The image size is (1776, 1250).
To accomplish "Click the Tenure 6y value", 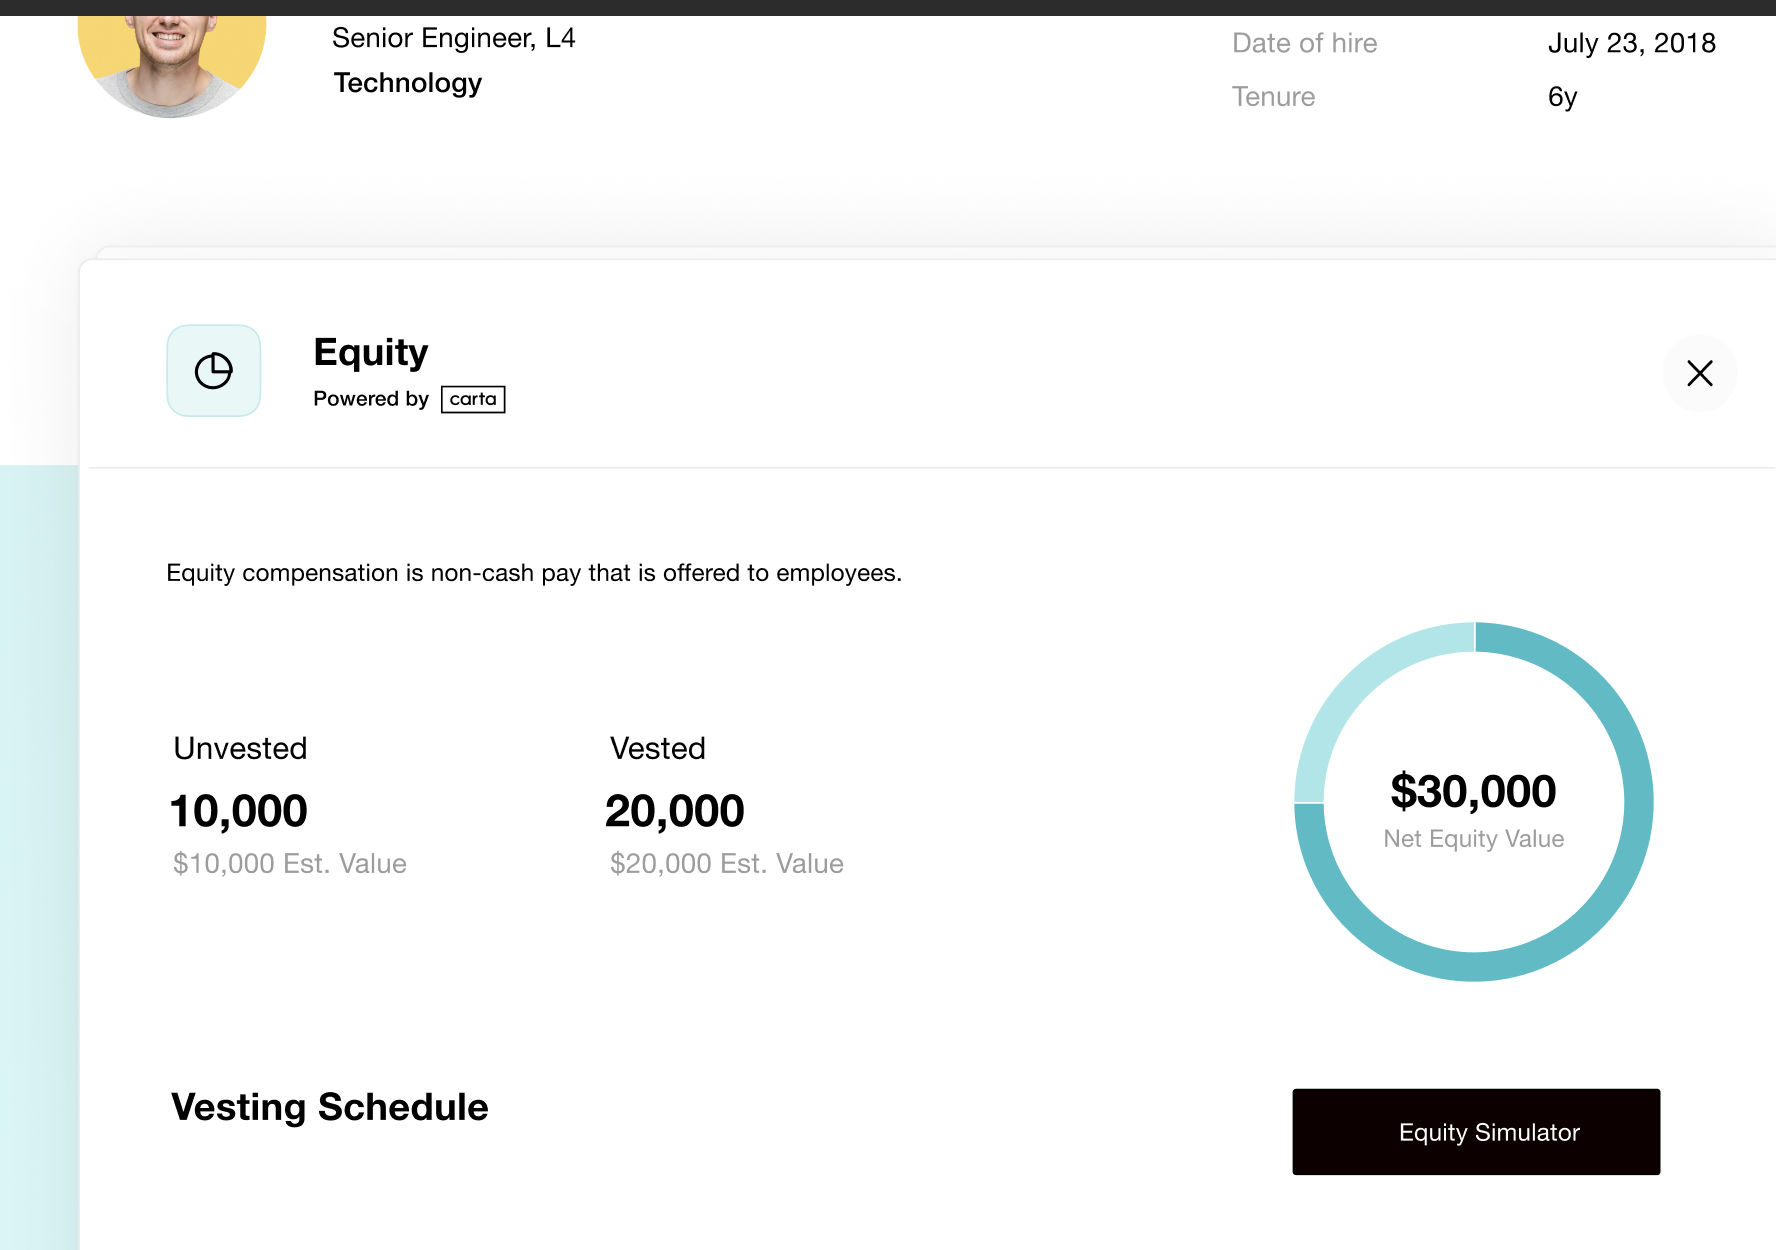I will [x=1561, y=96].
